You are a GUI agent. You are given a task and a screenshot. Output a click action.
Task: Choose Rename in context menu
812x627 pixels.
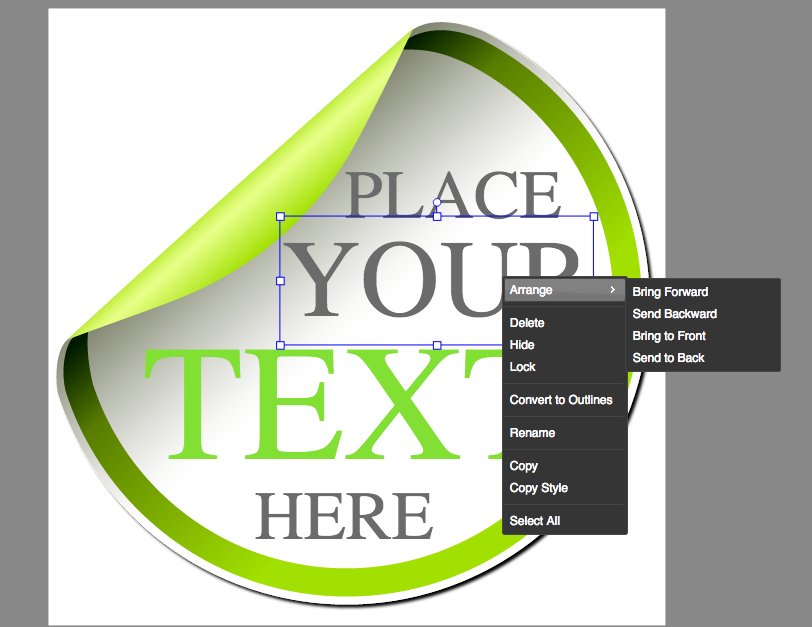[x=532, y=433]
